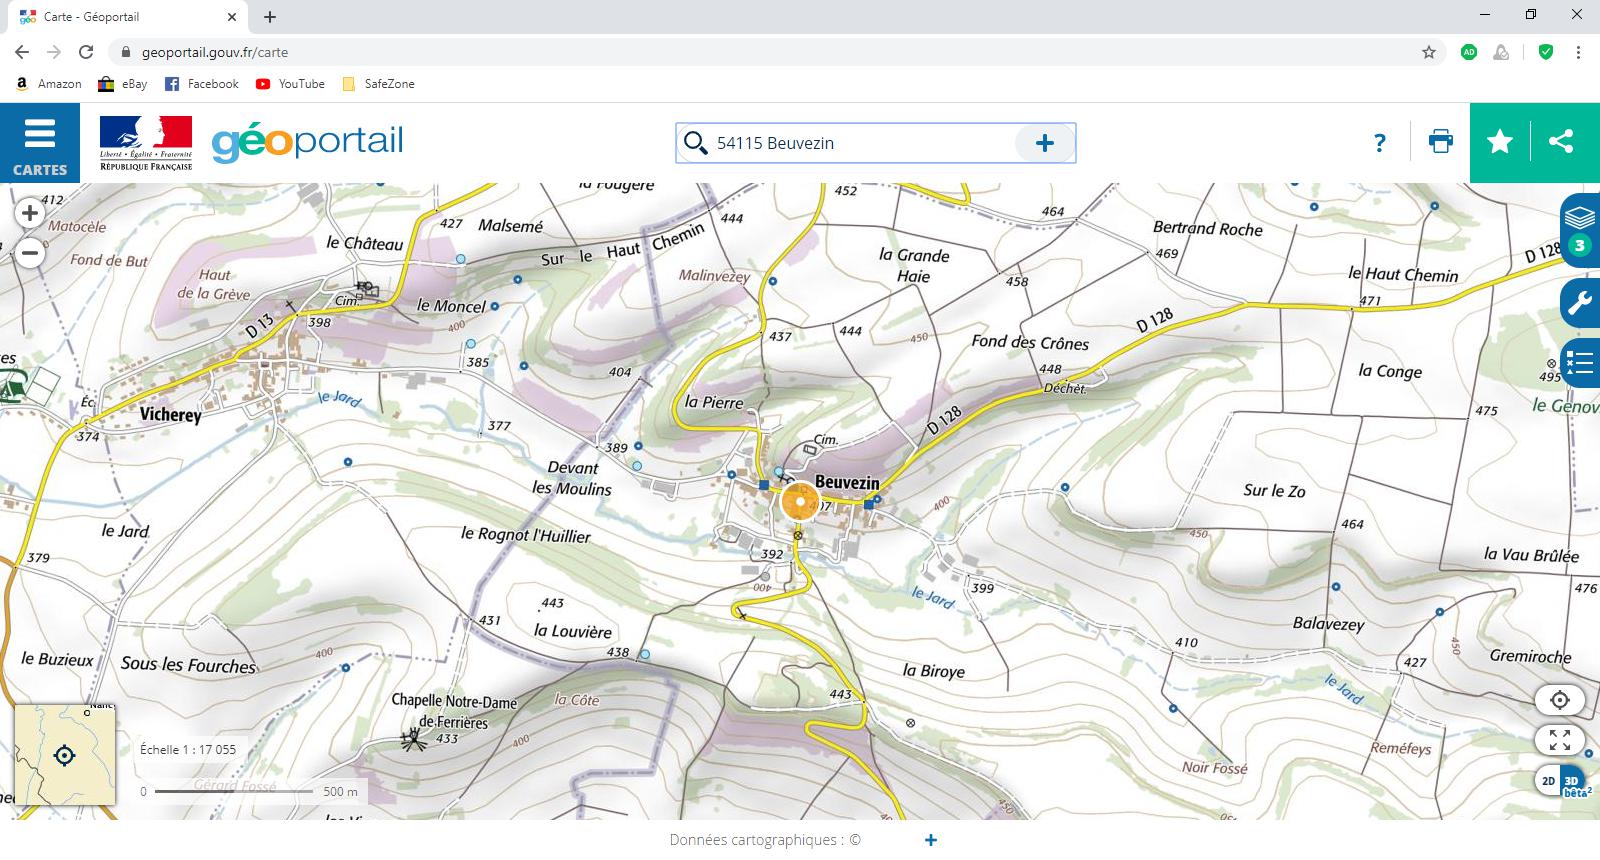
Task: Open the green shield extension
Action: [1546, 52]
